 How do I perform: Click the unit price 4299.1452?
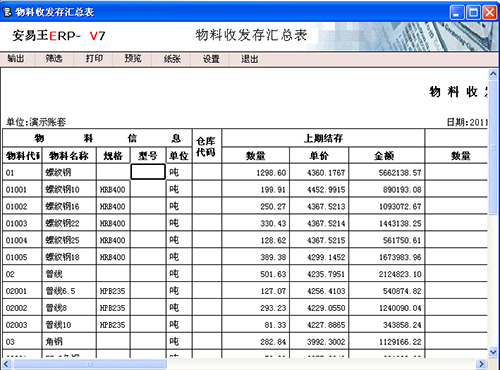[326, 257]
